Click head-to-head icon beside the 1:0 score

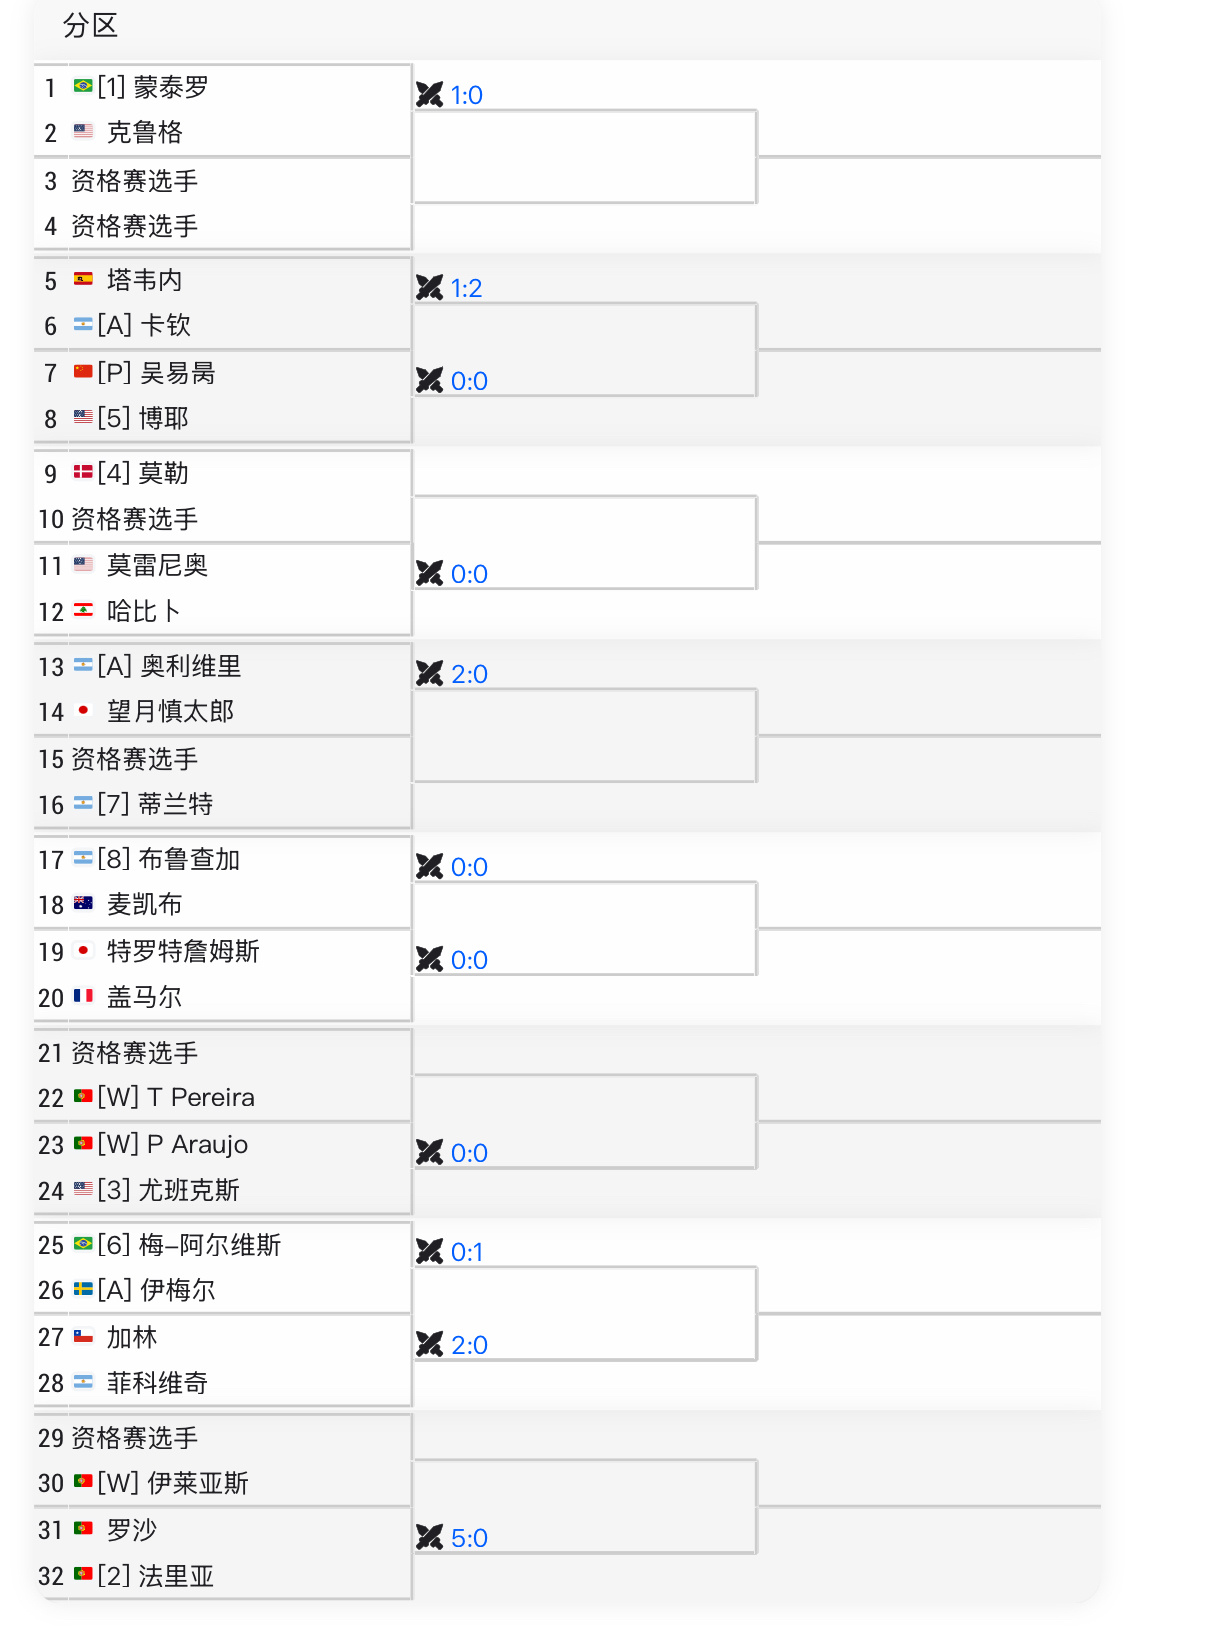[x=429, y=95]
